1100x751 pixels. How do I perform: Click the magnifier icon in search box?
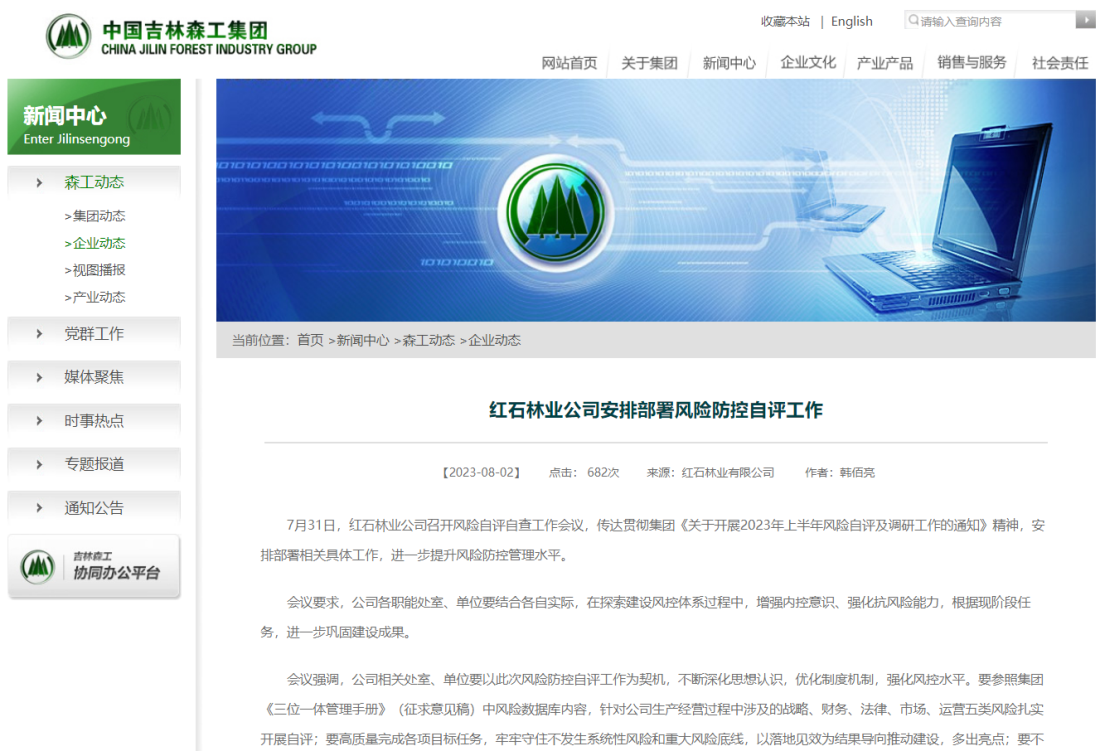click(x=913, y=20)
